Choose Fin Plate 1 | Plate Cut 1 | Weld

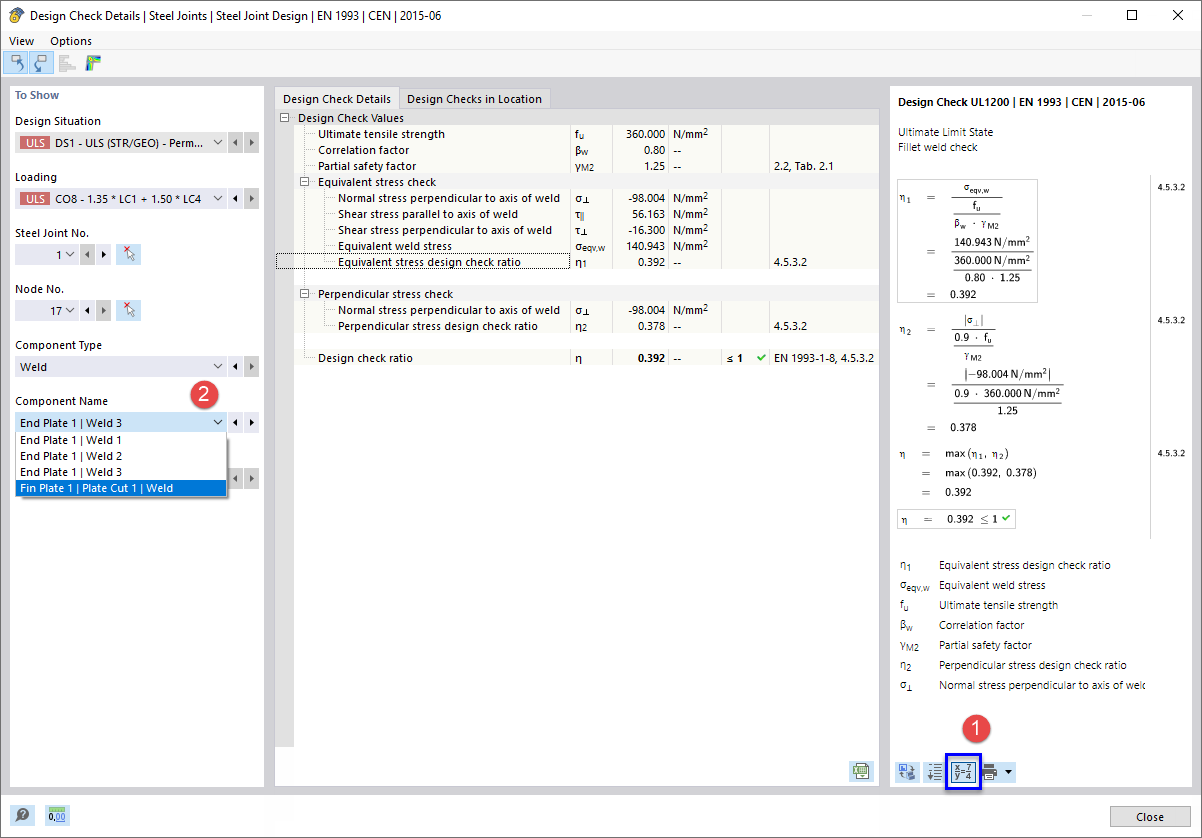pyautogui.click(x=121, y=488)
